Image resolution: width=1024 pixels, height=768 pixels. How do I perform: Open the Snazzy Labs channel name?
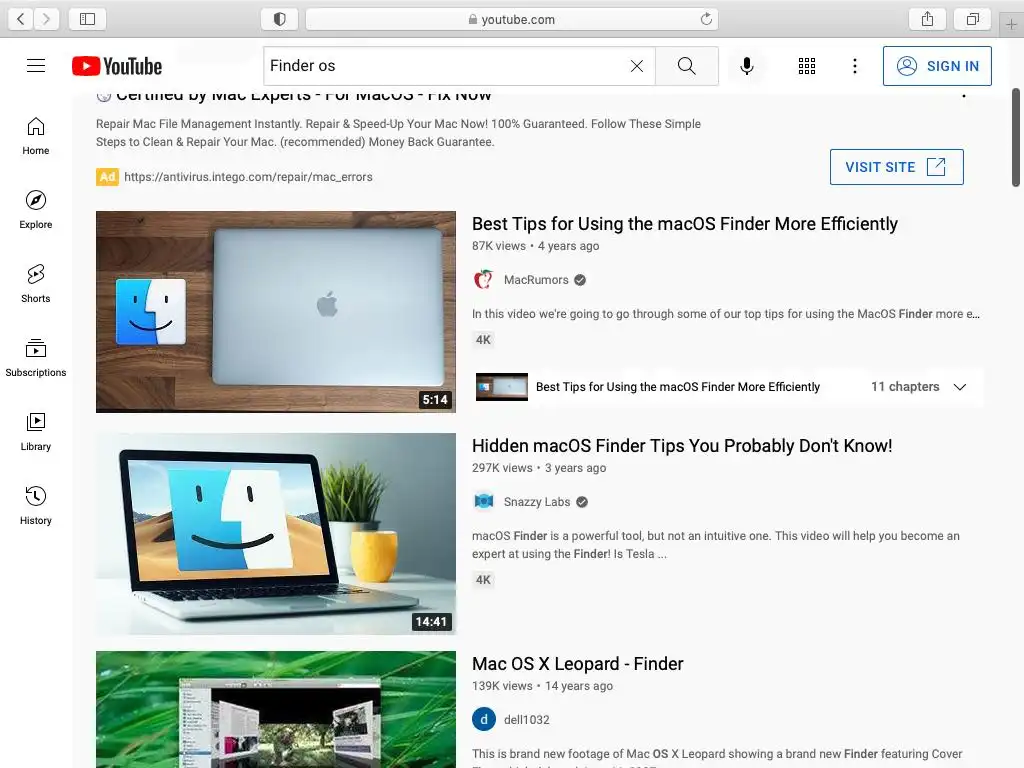[x=537, y=502]
